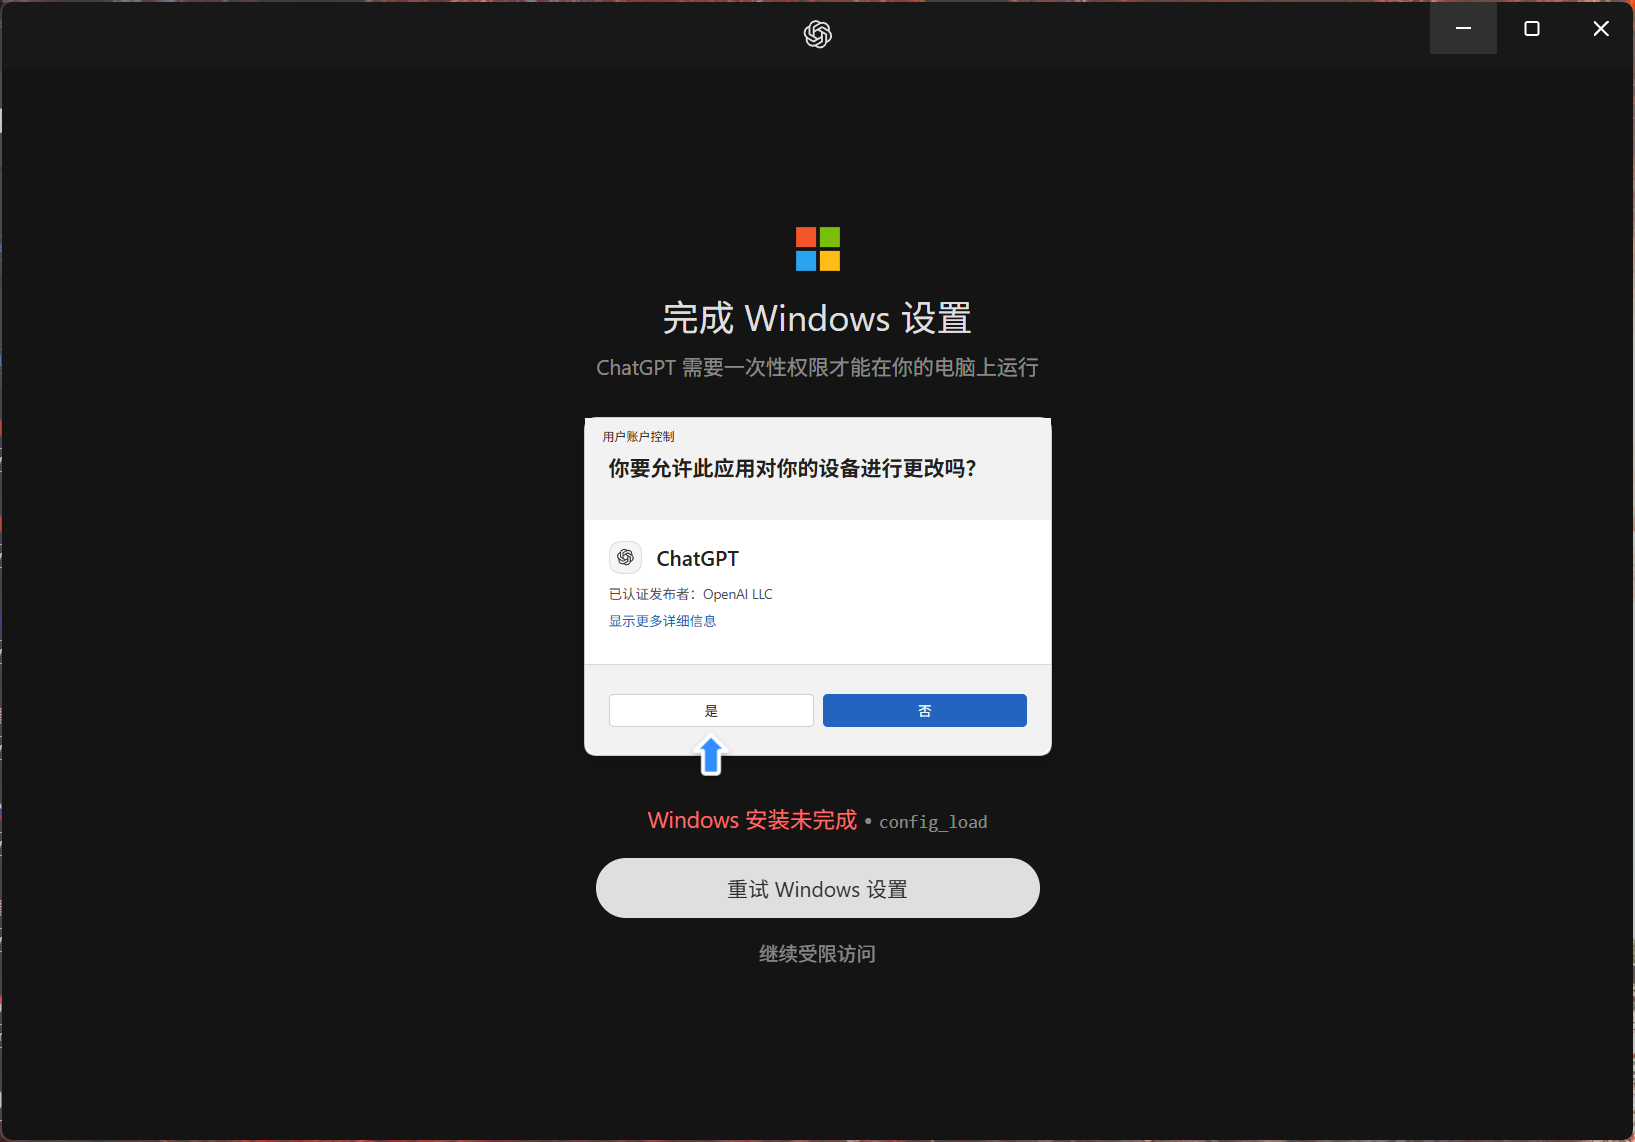Click the question 你要允许此应用对你的设备进行更改吗?

click(792, 469)
